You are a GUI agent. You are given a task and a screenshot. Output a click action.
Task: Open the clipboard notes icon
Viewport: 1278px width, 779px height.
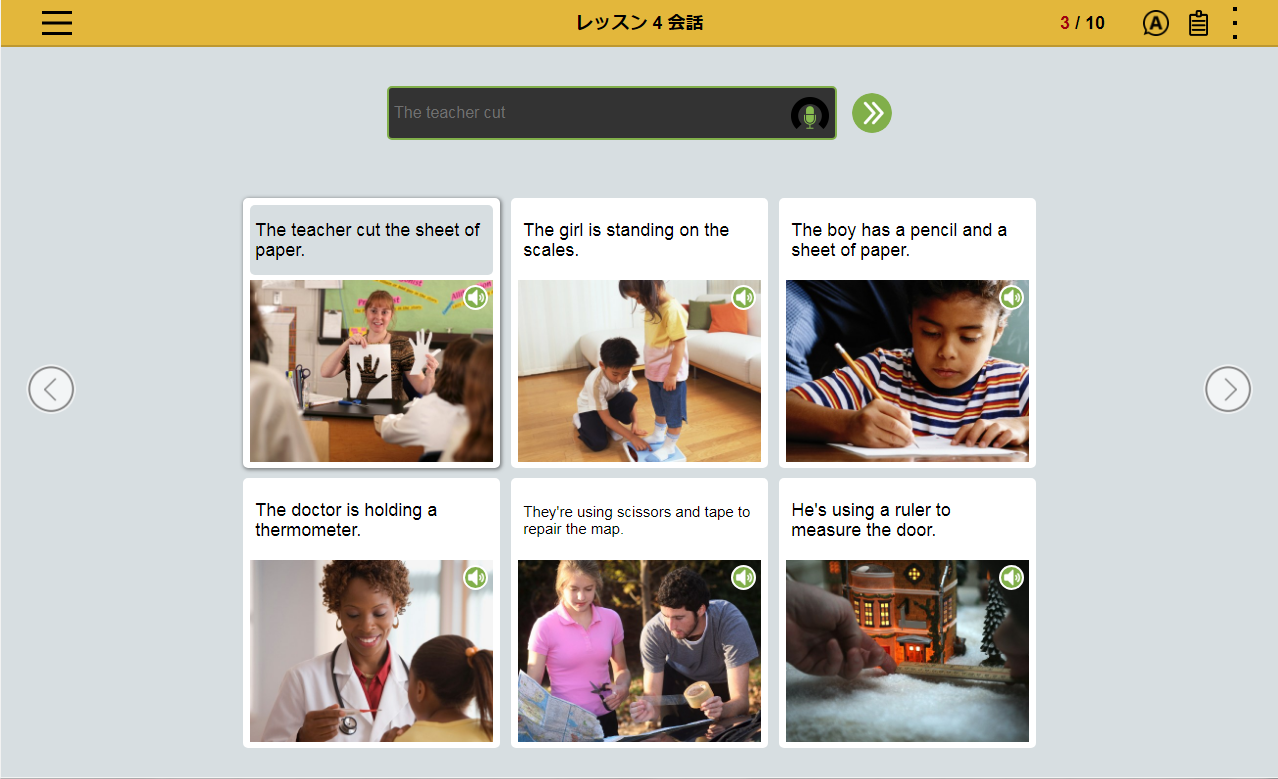1198,23
